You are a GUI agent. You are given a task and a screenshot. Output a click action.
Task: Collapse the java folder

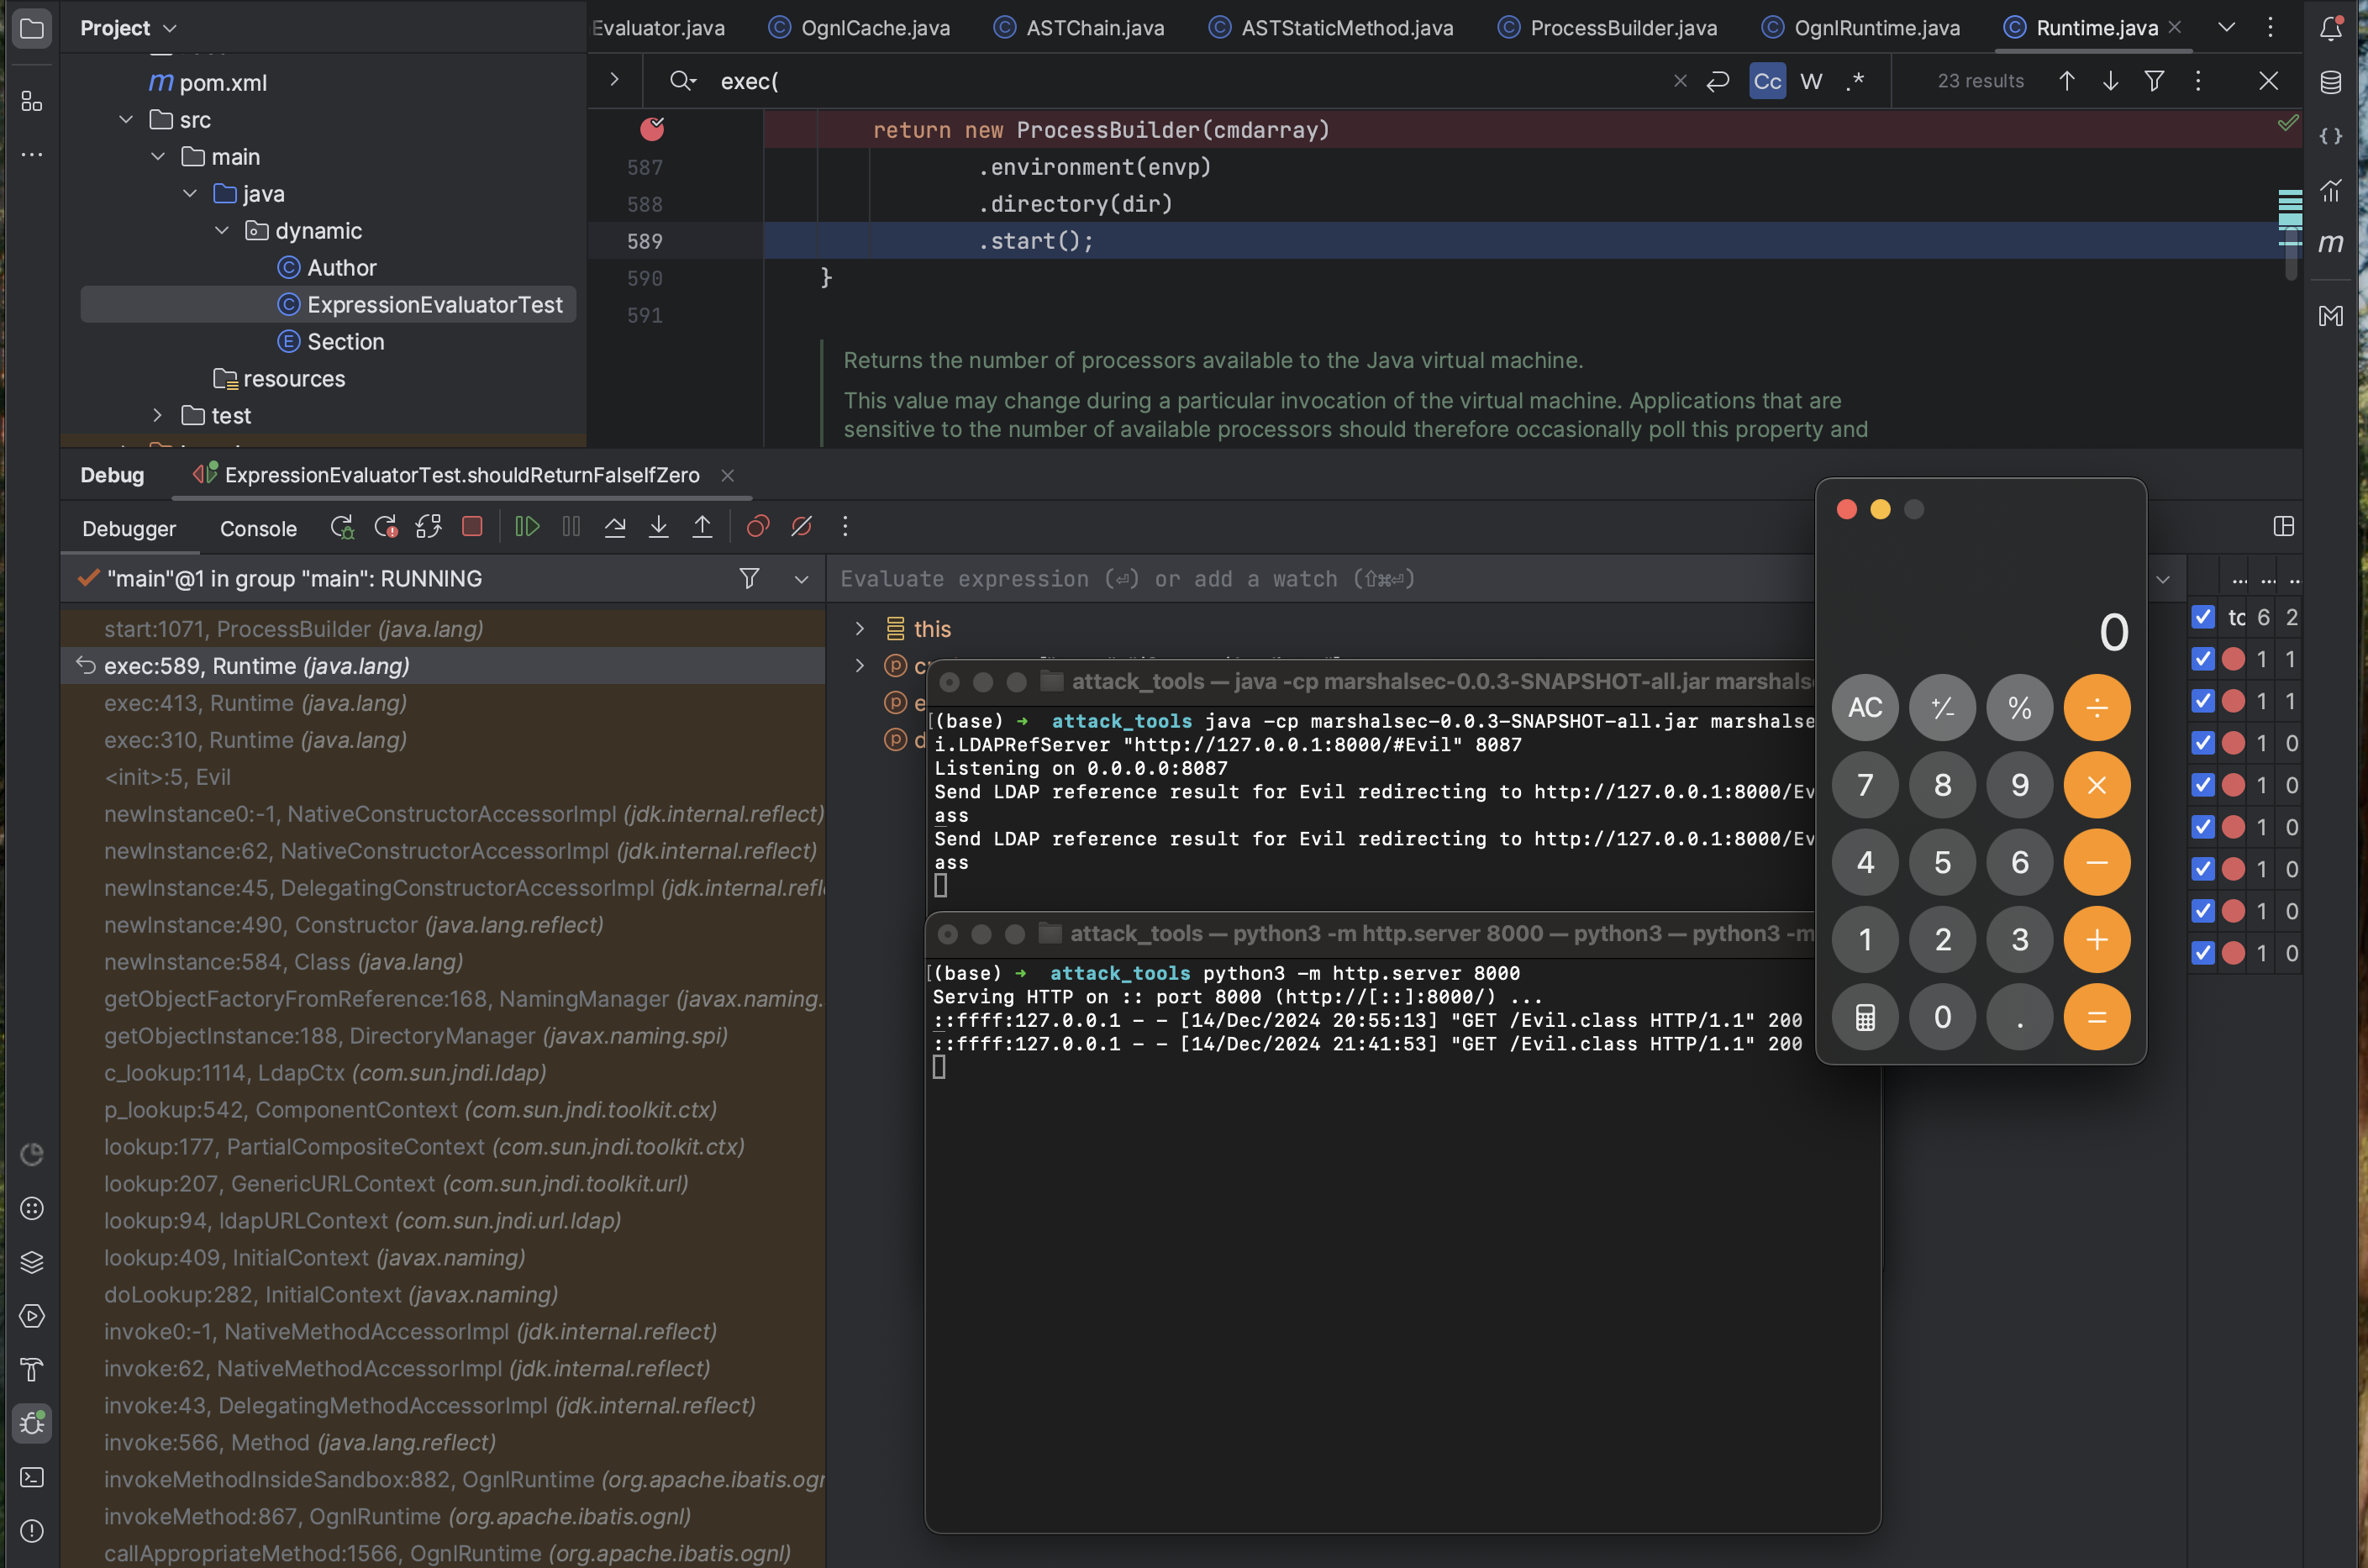tap(190, 194)
